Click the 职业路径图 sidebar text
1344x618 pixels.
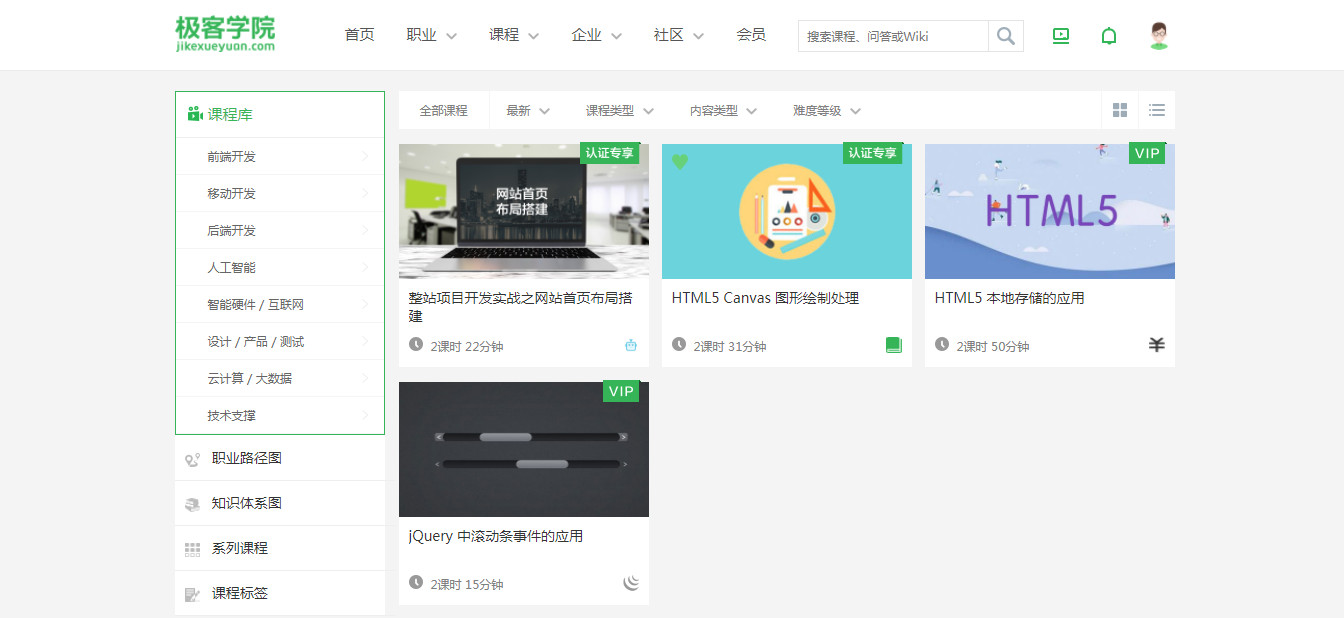(x=247, y=458)
